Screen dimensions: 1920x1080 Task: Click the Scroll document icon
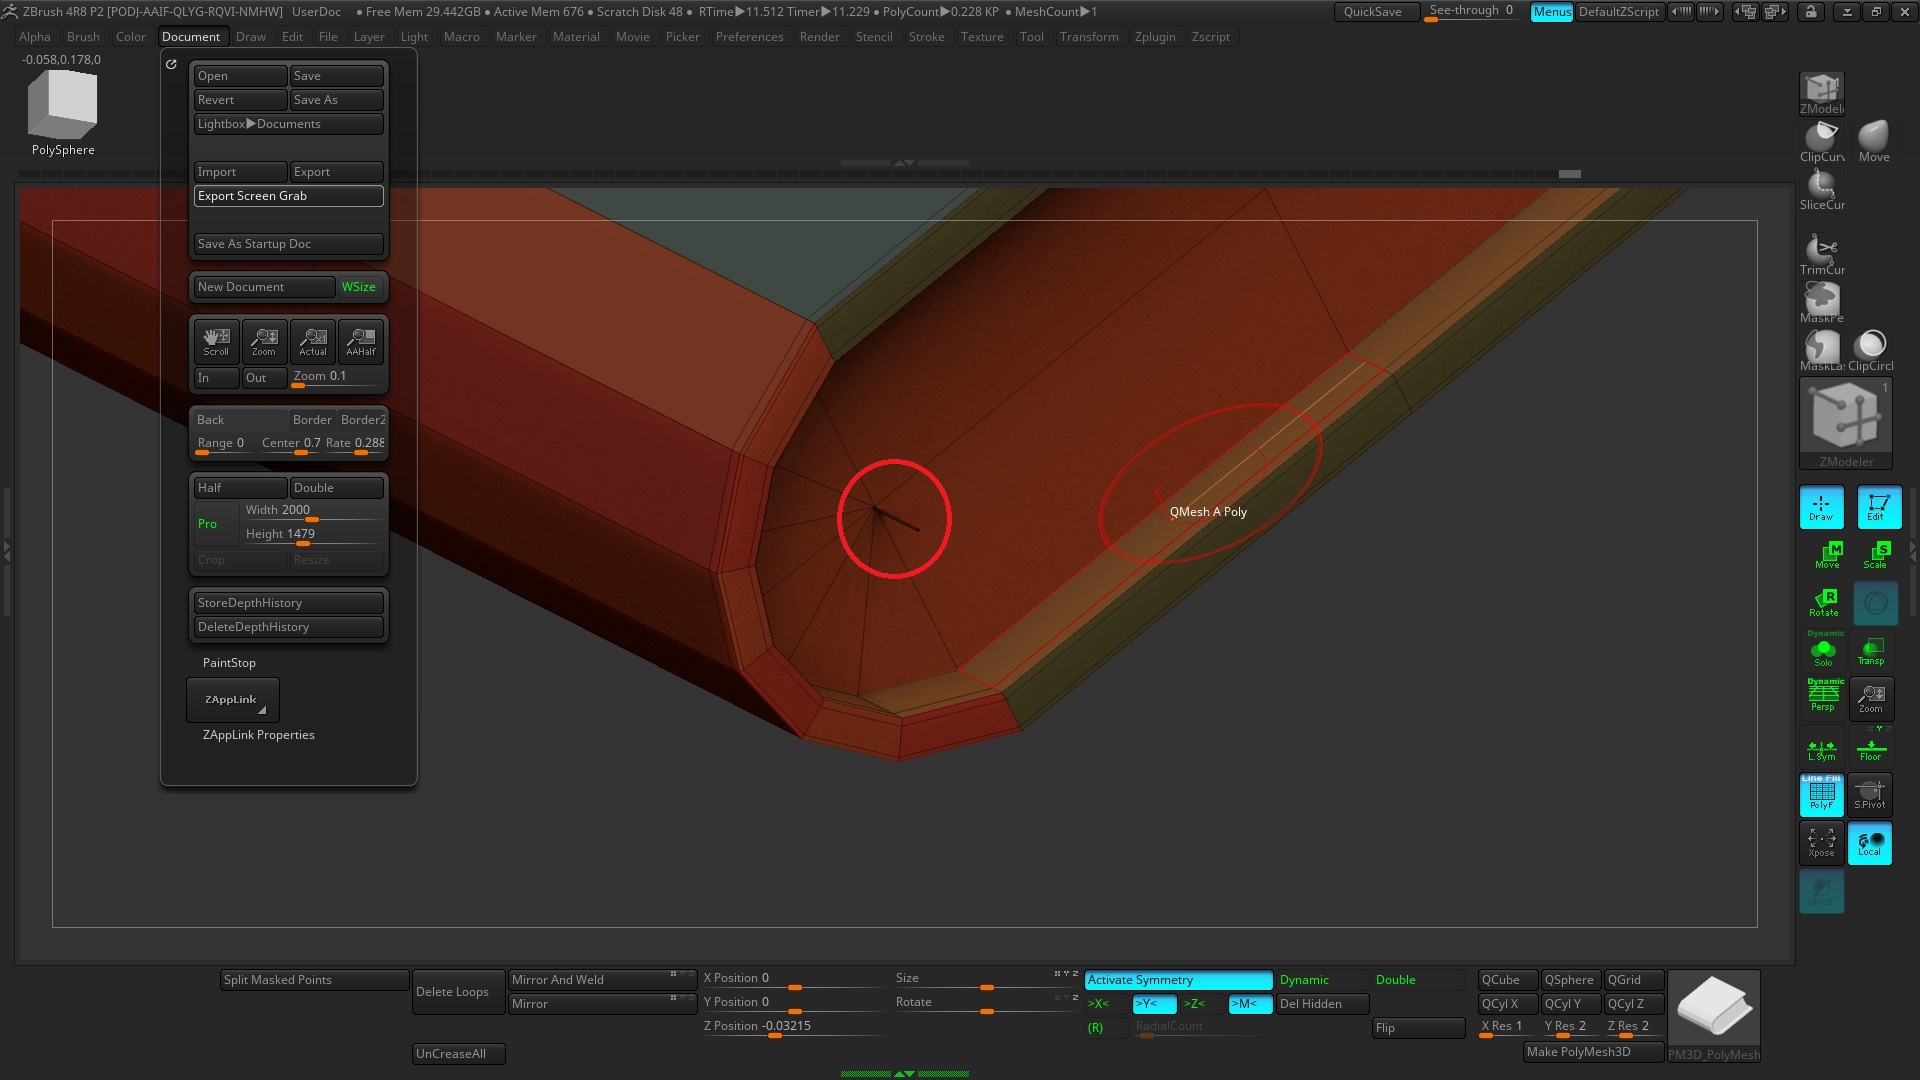click(x=216, y=342)
